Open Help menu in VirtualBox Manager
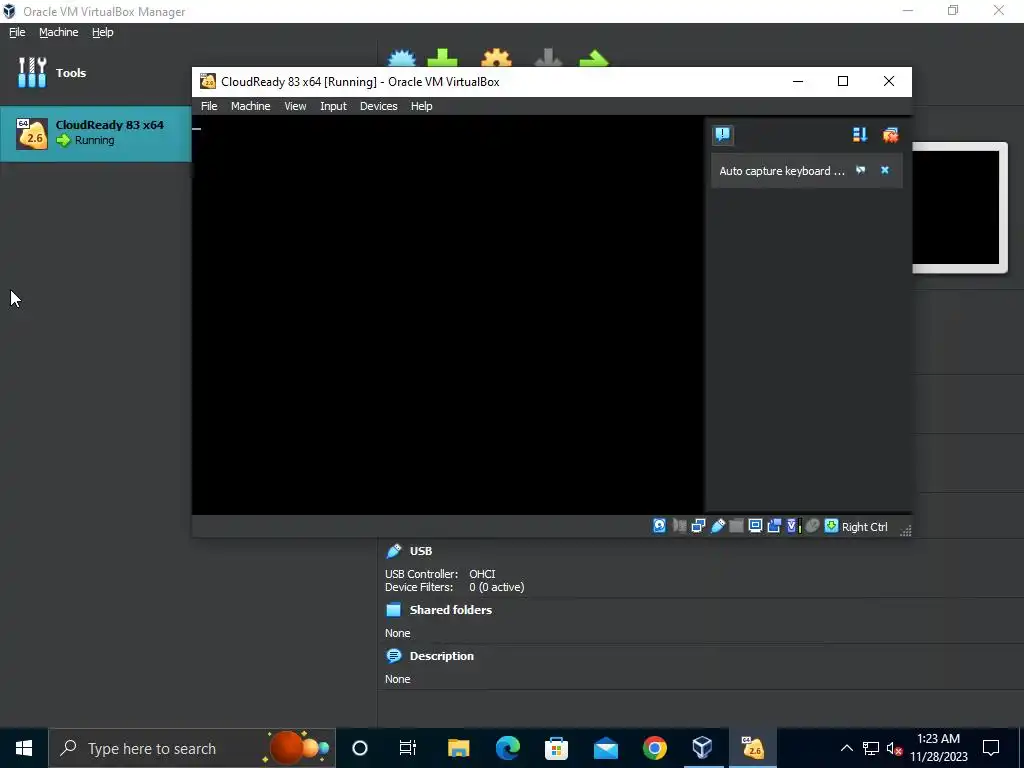This screenshot has width=1024, height=768. coord(103,32)
